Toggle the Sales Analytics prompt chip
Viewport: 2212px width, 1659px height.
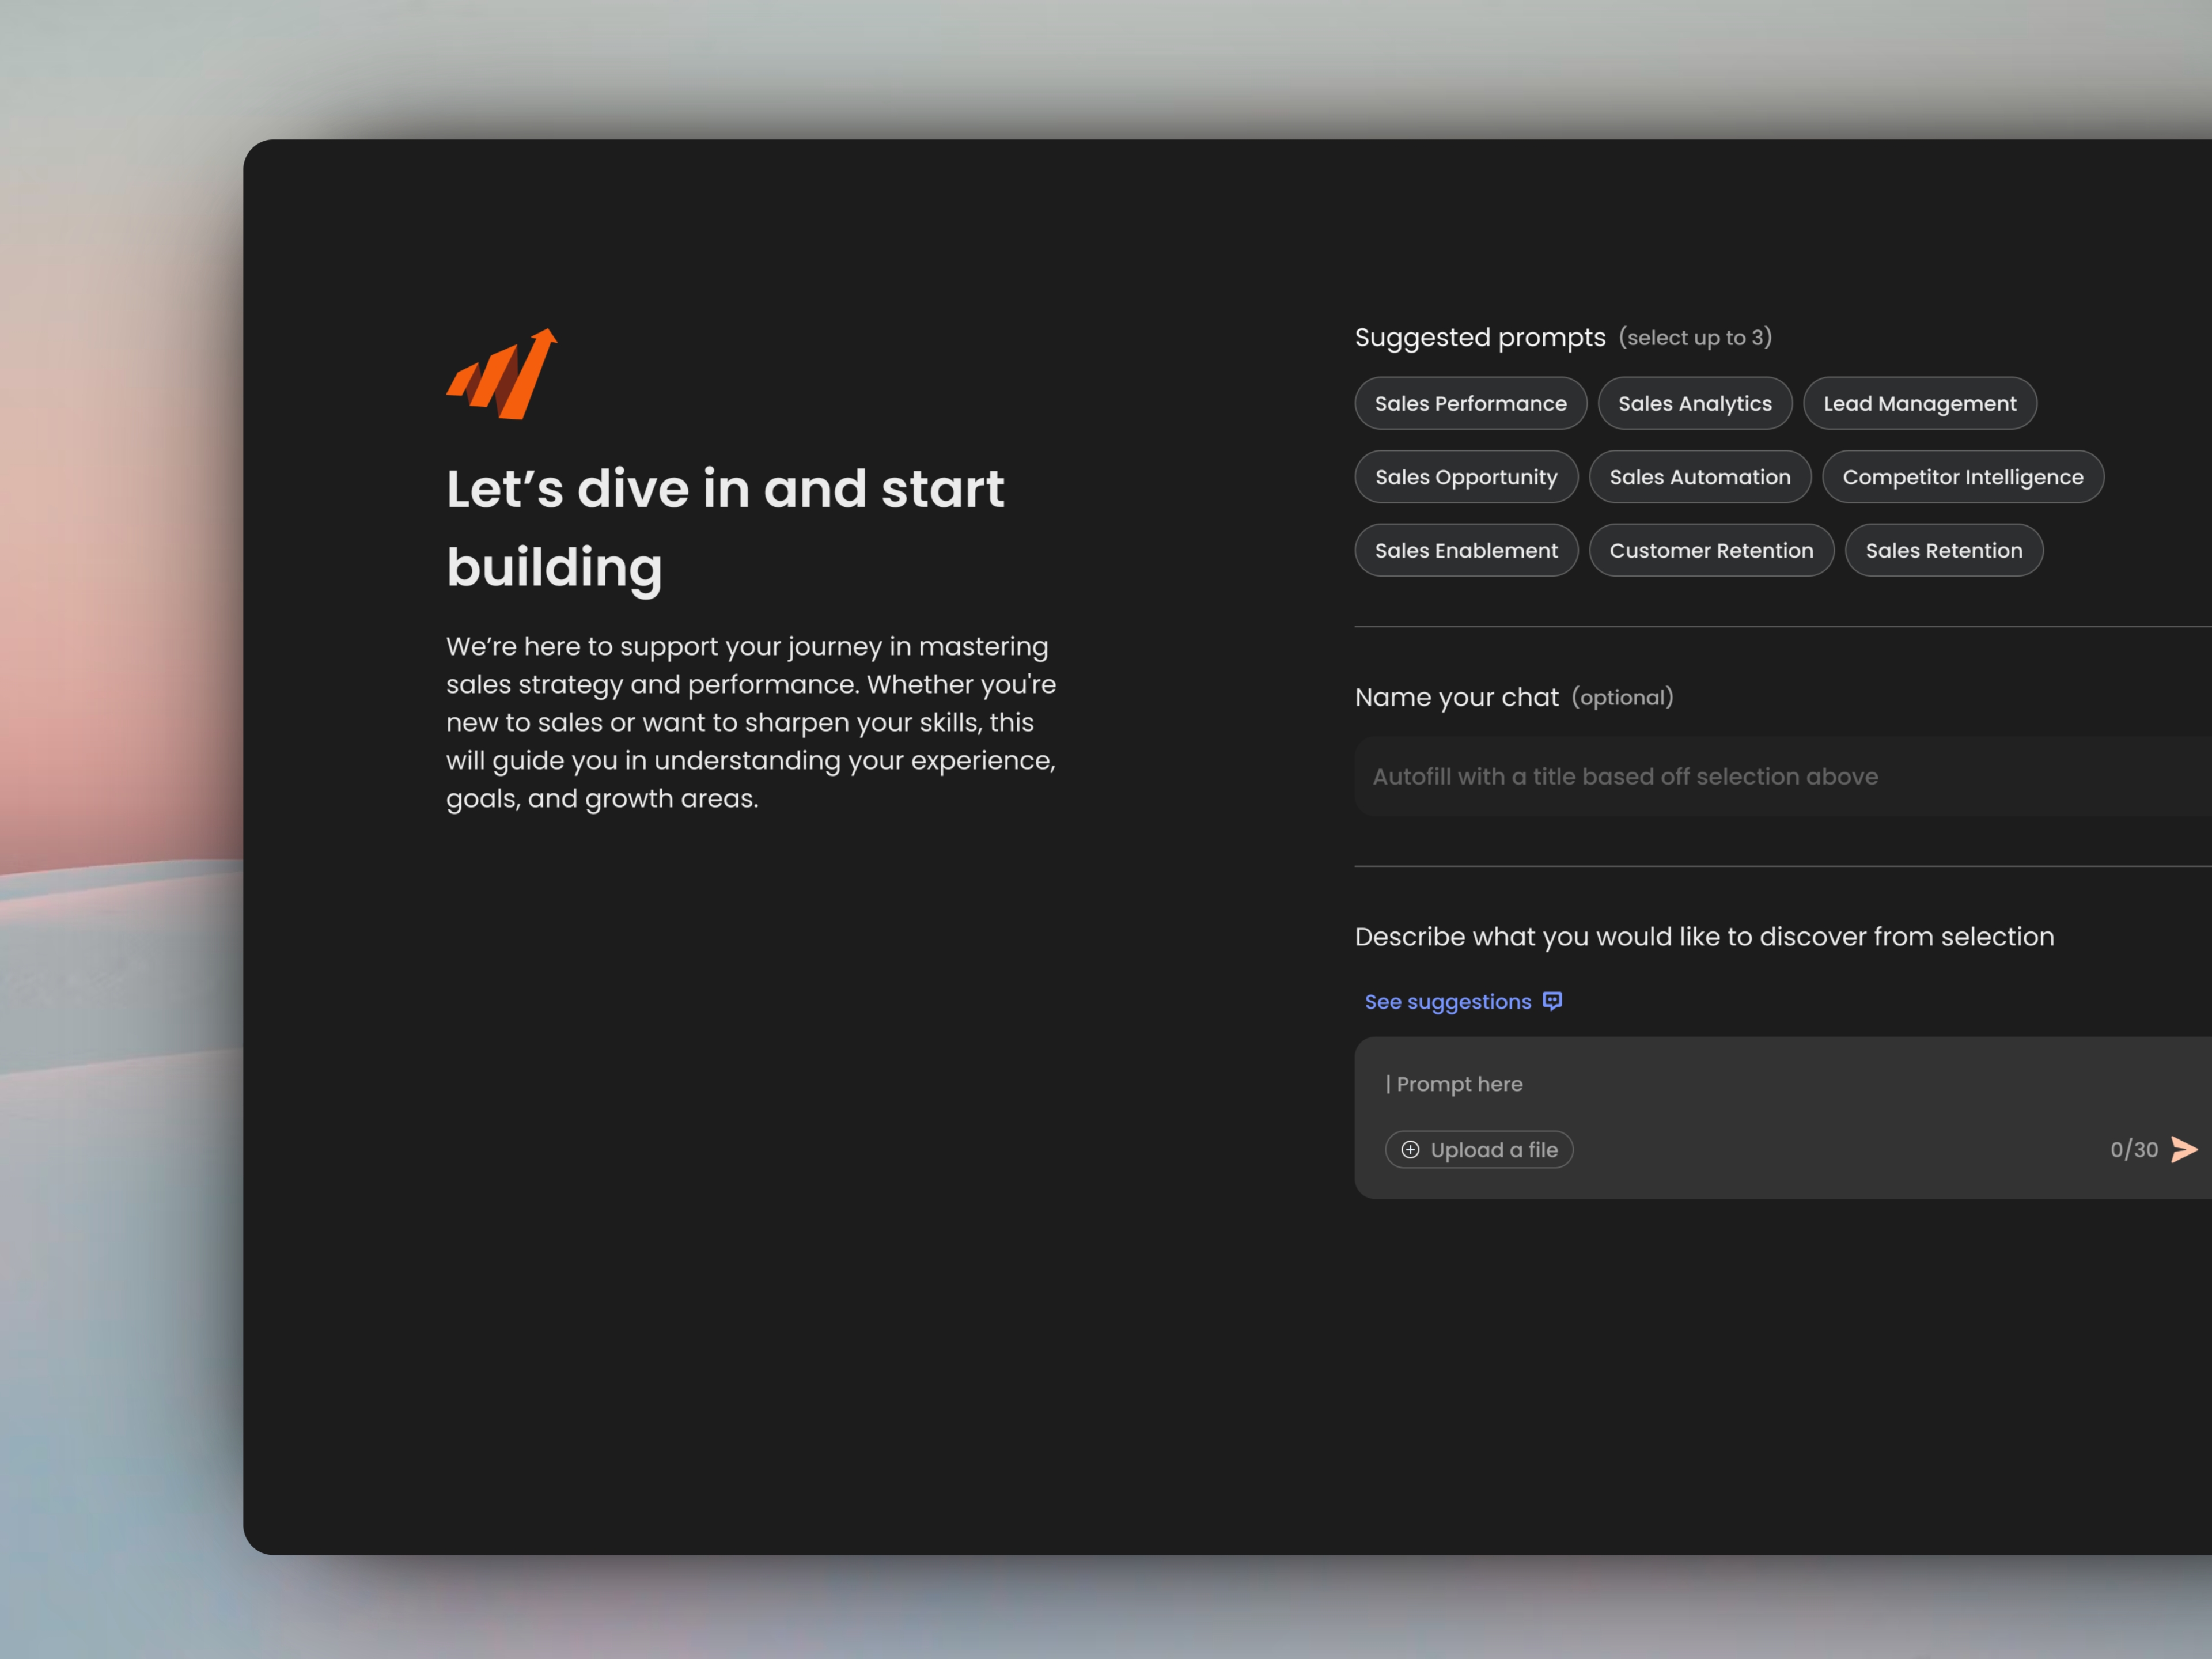point(1694,404)
